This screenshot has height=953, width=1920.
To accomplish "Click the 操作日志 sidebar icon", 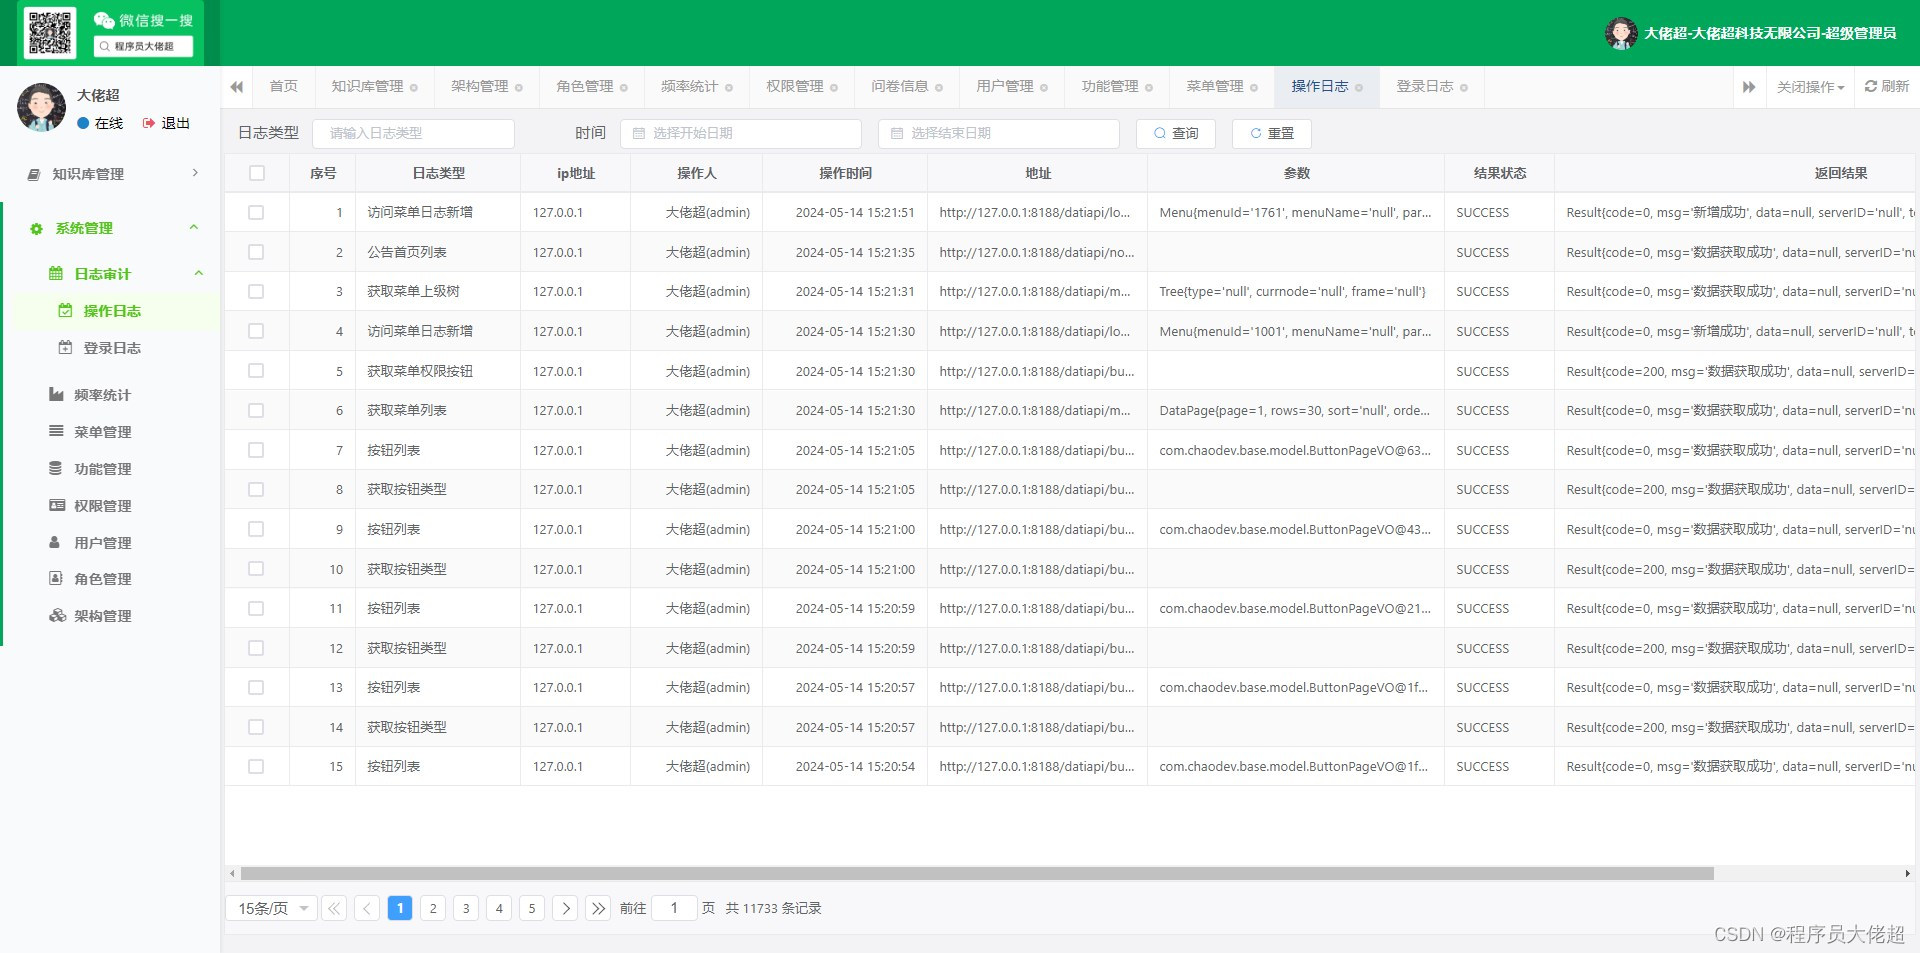I will coord(65,311).
